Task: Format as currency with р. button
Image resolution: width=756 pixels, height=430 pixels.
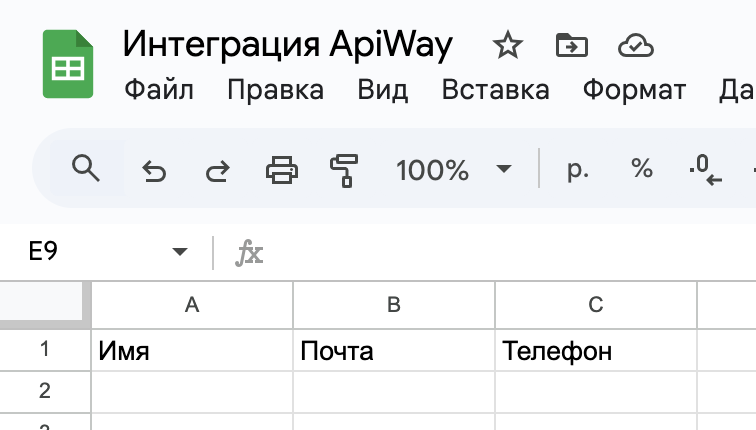Action: click(577, 170)
